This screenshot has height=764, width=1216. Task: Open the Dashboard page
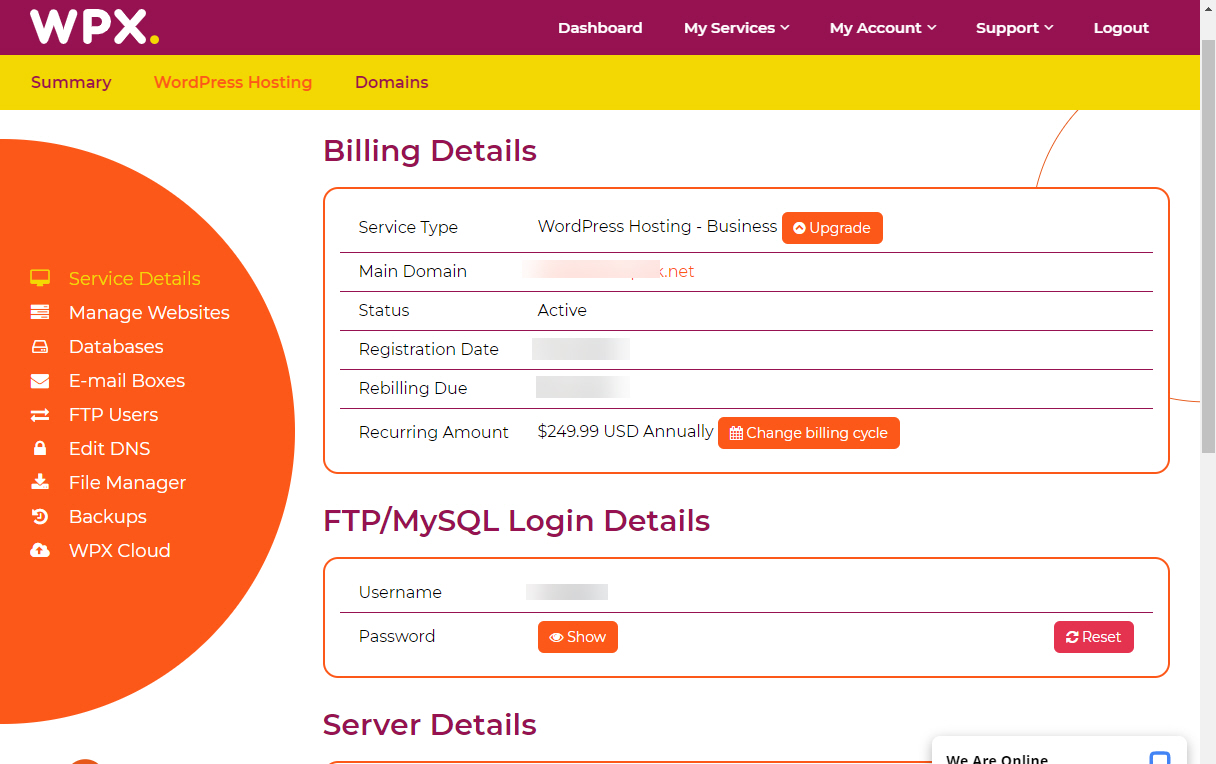pyautogui.click(x=600, y=28)
